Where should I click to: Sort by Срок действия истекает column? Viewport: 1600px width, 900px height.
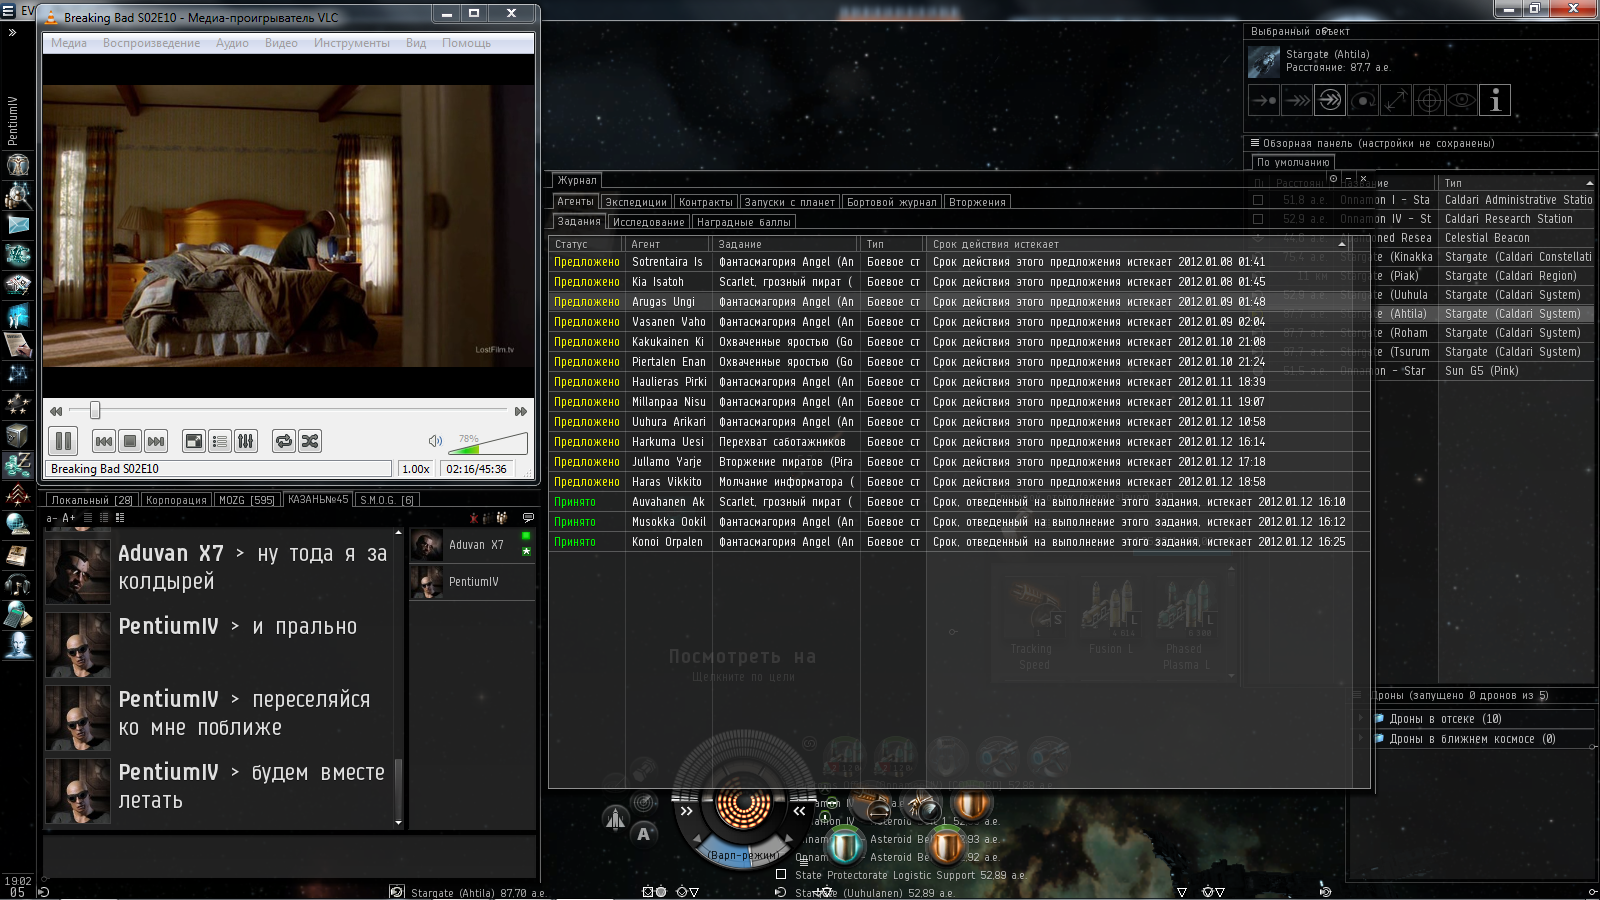[x=1139, y=244]
